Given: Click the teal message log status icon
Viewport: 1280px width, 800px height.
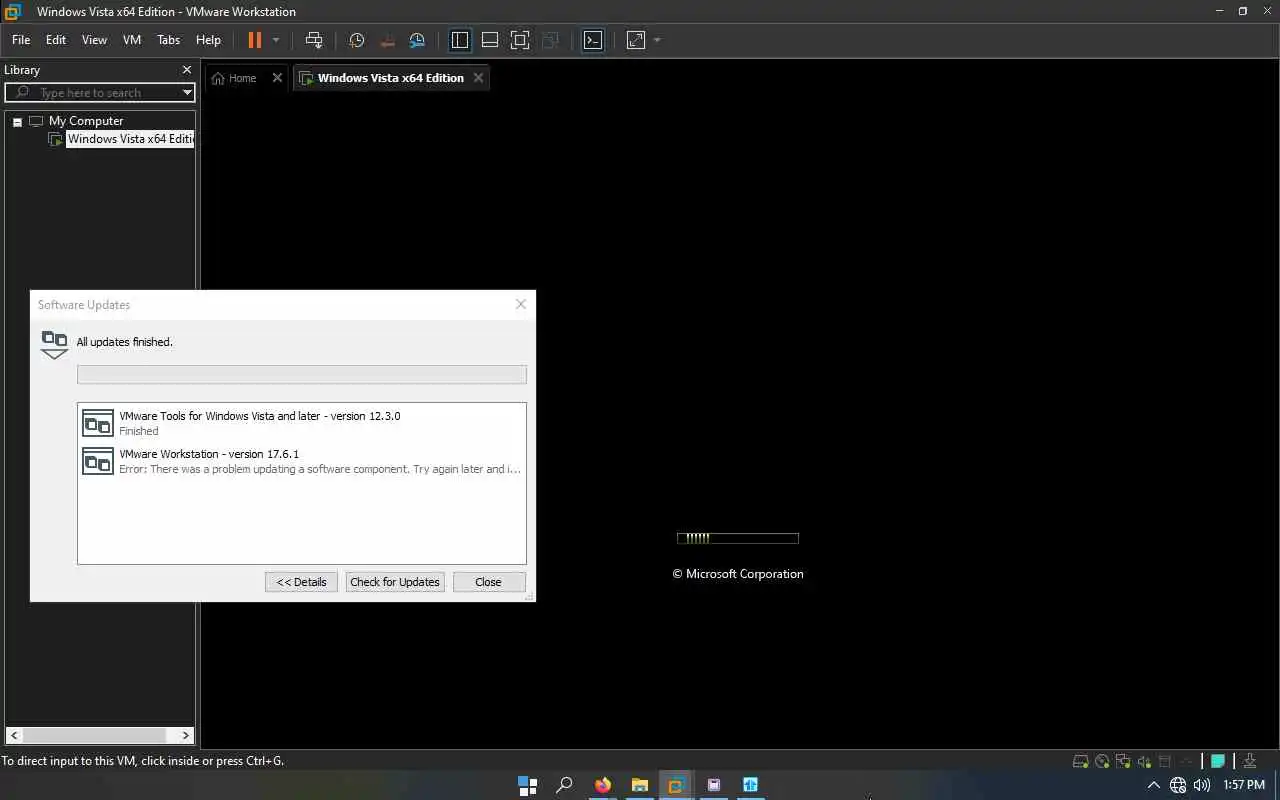Looking at the screenshot, I should point(1218,761).
